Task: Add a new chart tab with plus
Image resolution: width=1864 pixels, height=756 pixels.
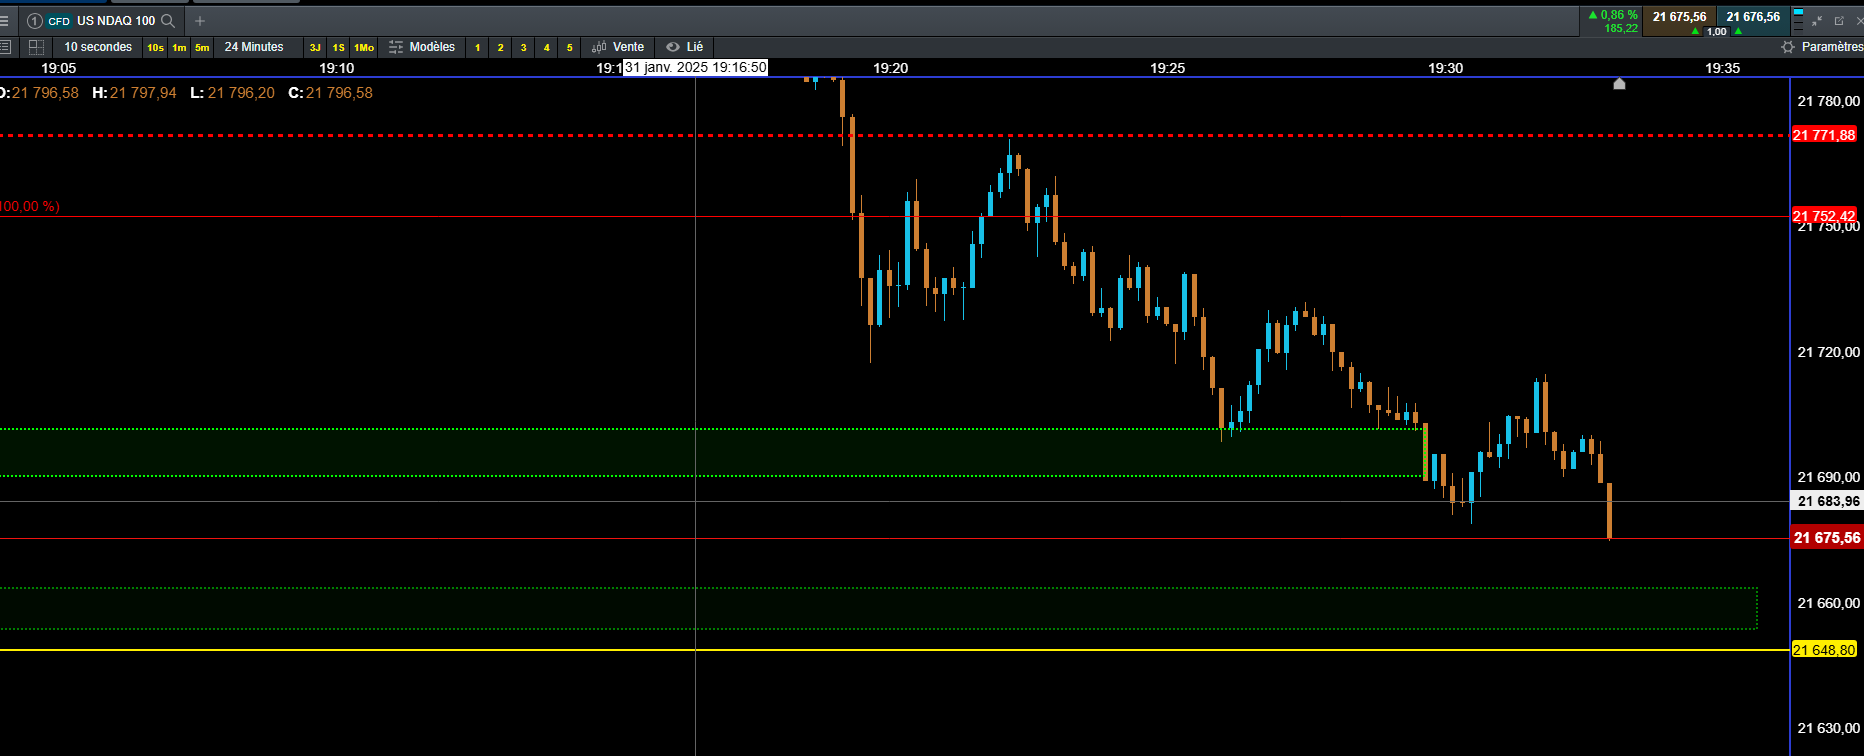Action: pyautogui.click(x=200, y=20)
